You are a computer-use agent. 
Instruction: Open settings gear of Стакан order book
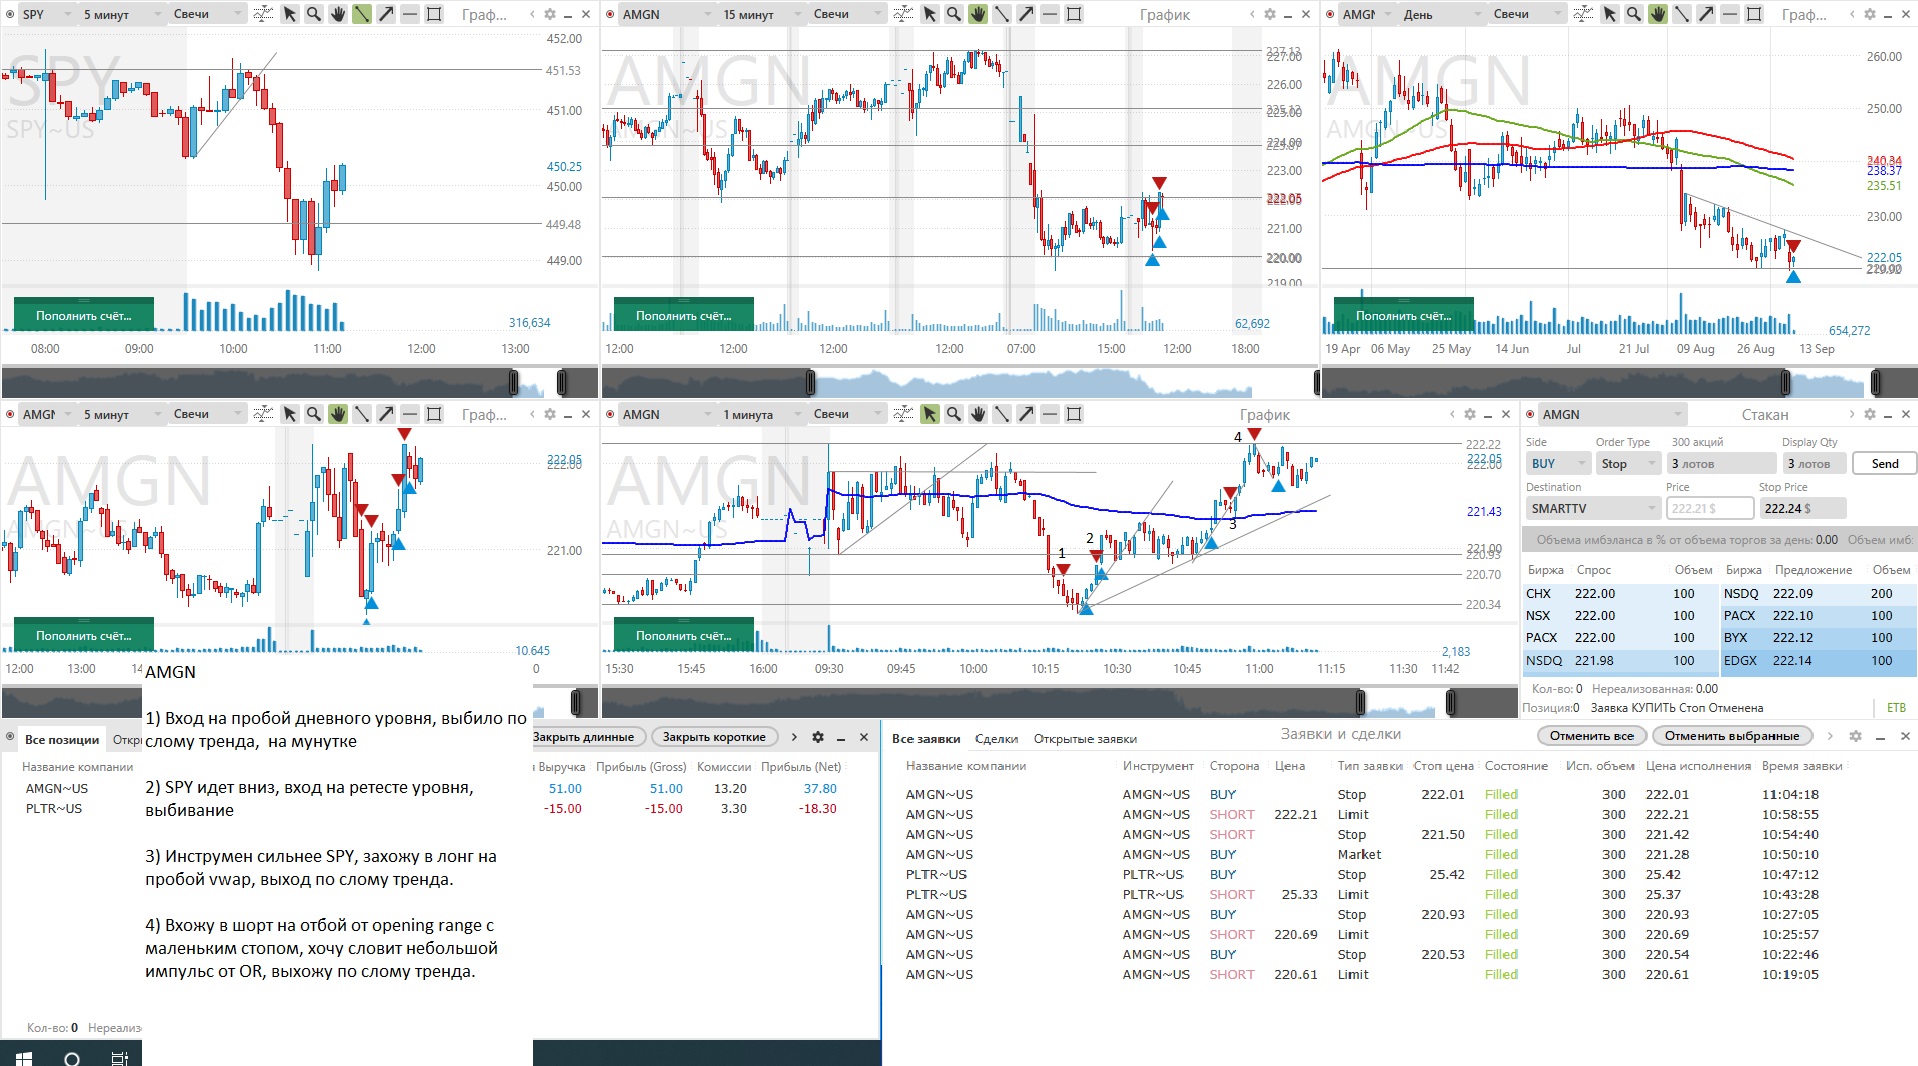coord(1868,414)
